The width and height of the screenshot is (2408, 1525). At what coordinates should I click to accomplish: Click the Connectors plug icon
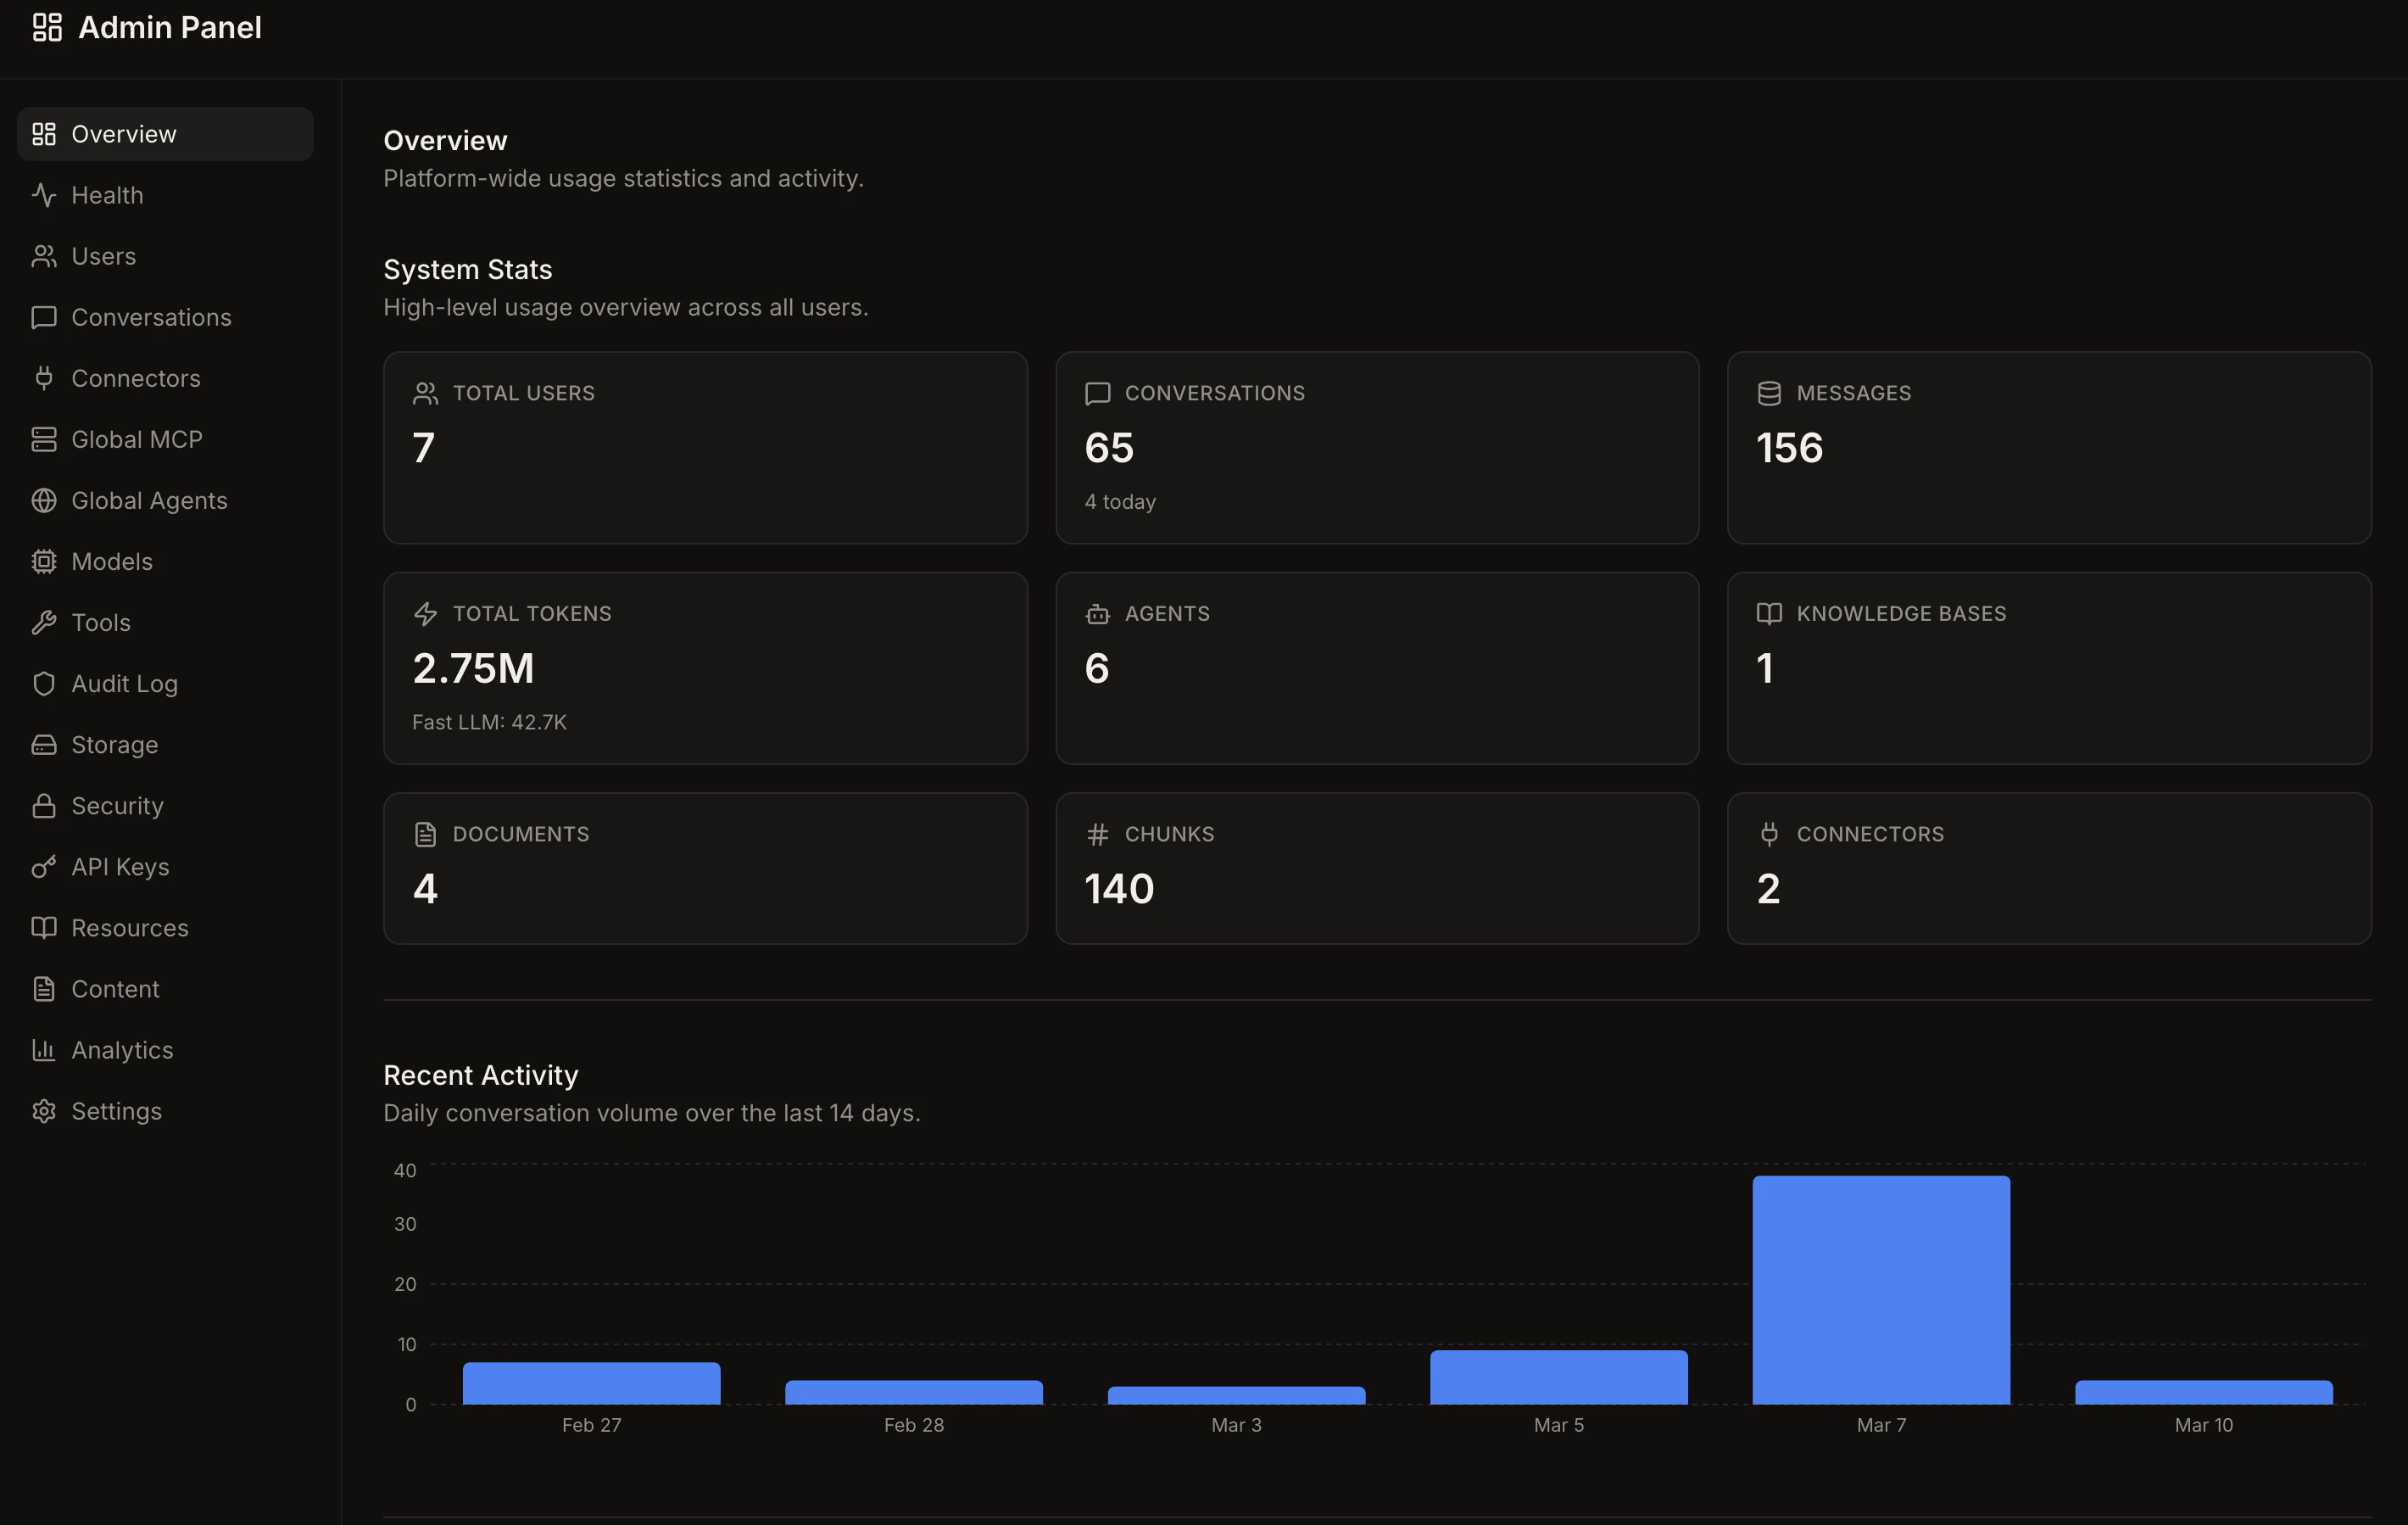[44, 378]
